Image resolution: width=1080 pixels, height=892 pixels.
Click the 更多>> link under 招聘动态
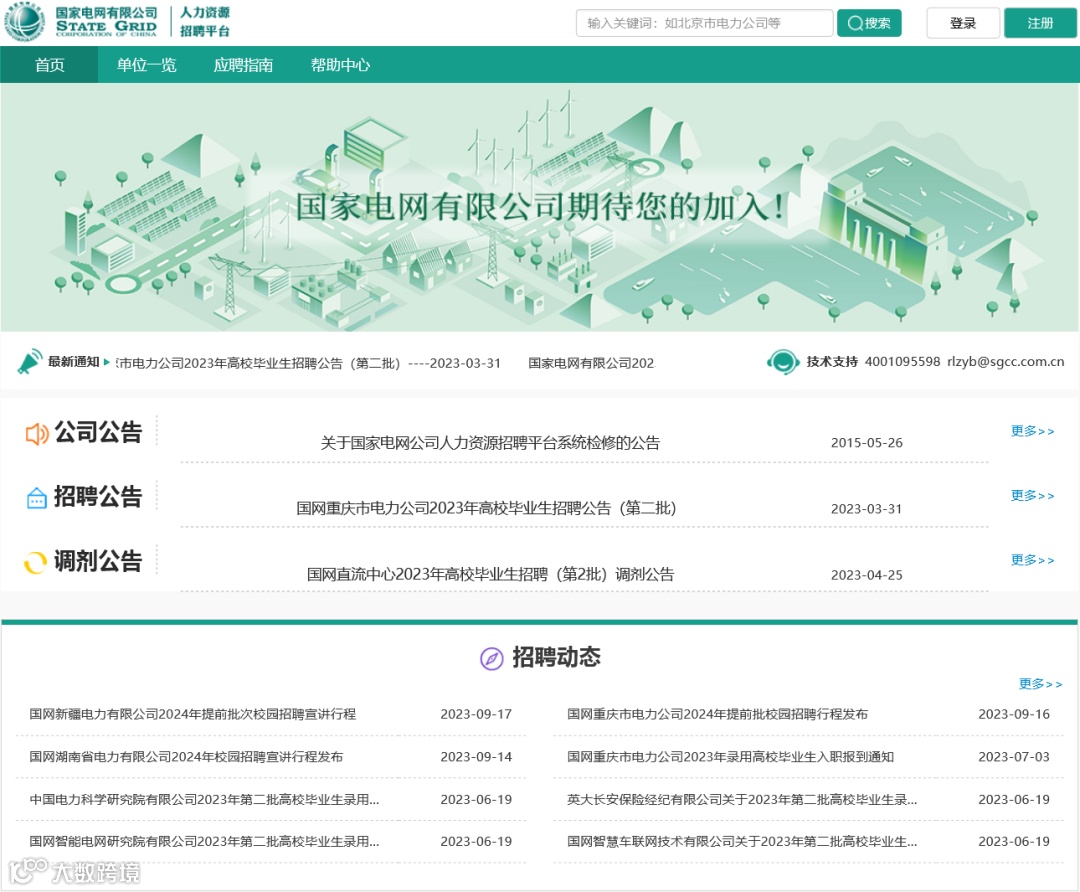coord(1041,684)
